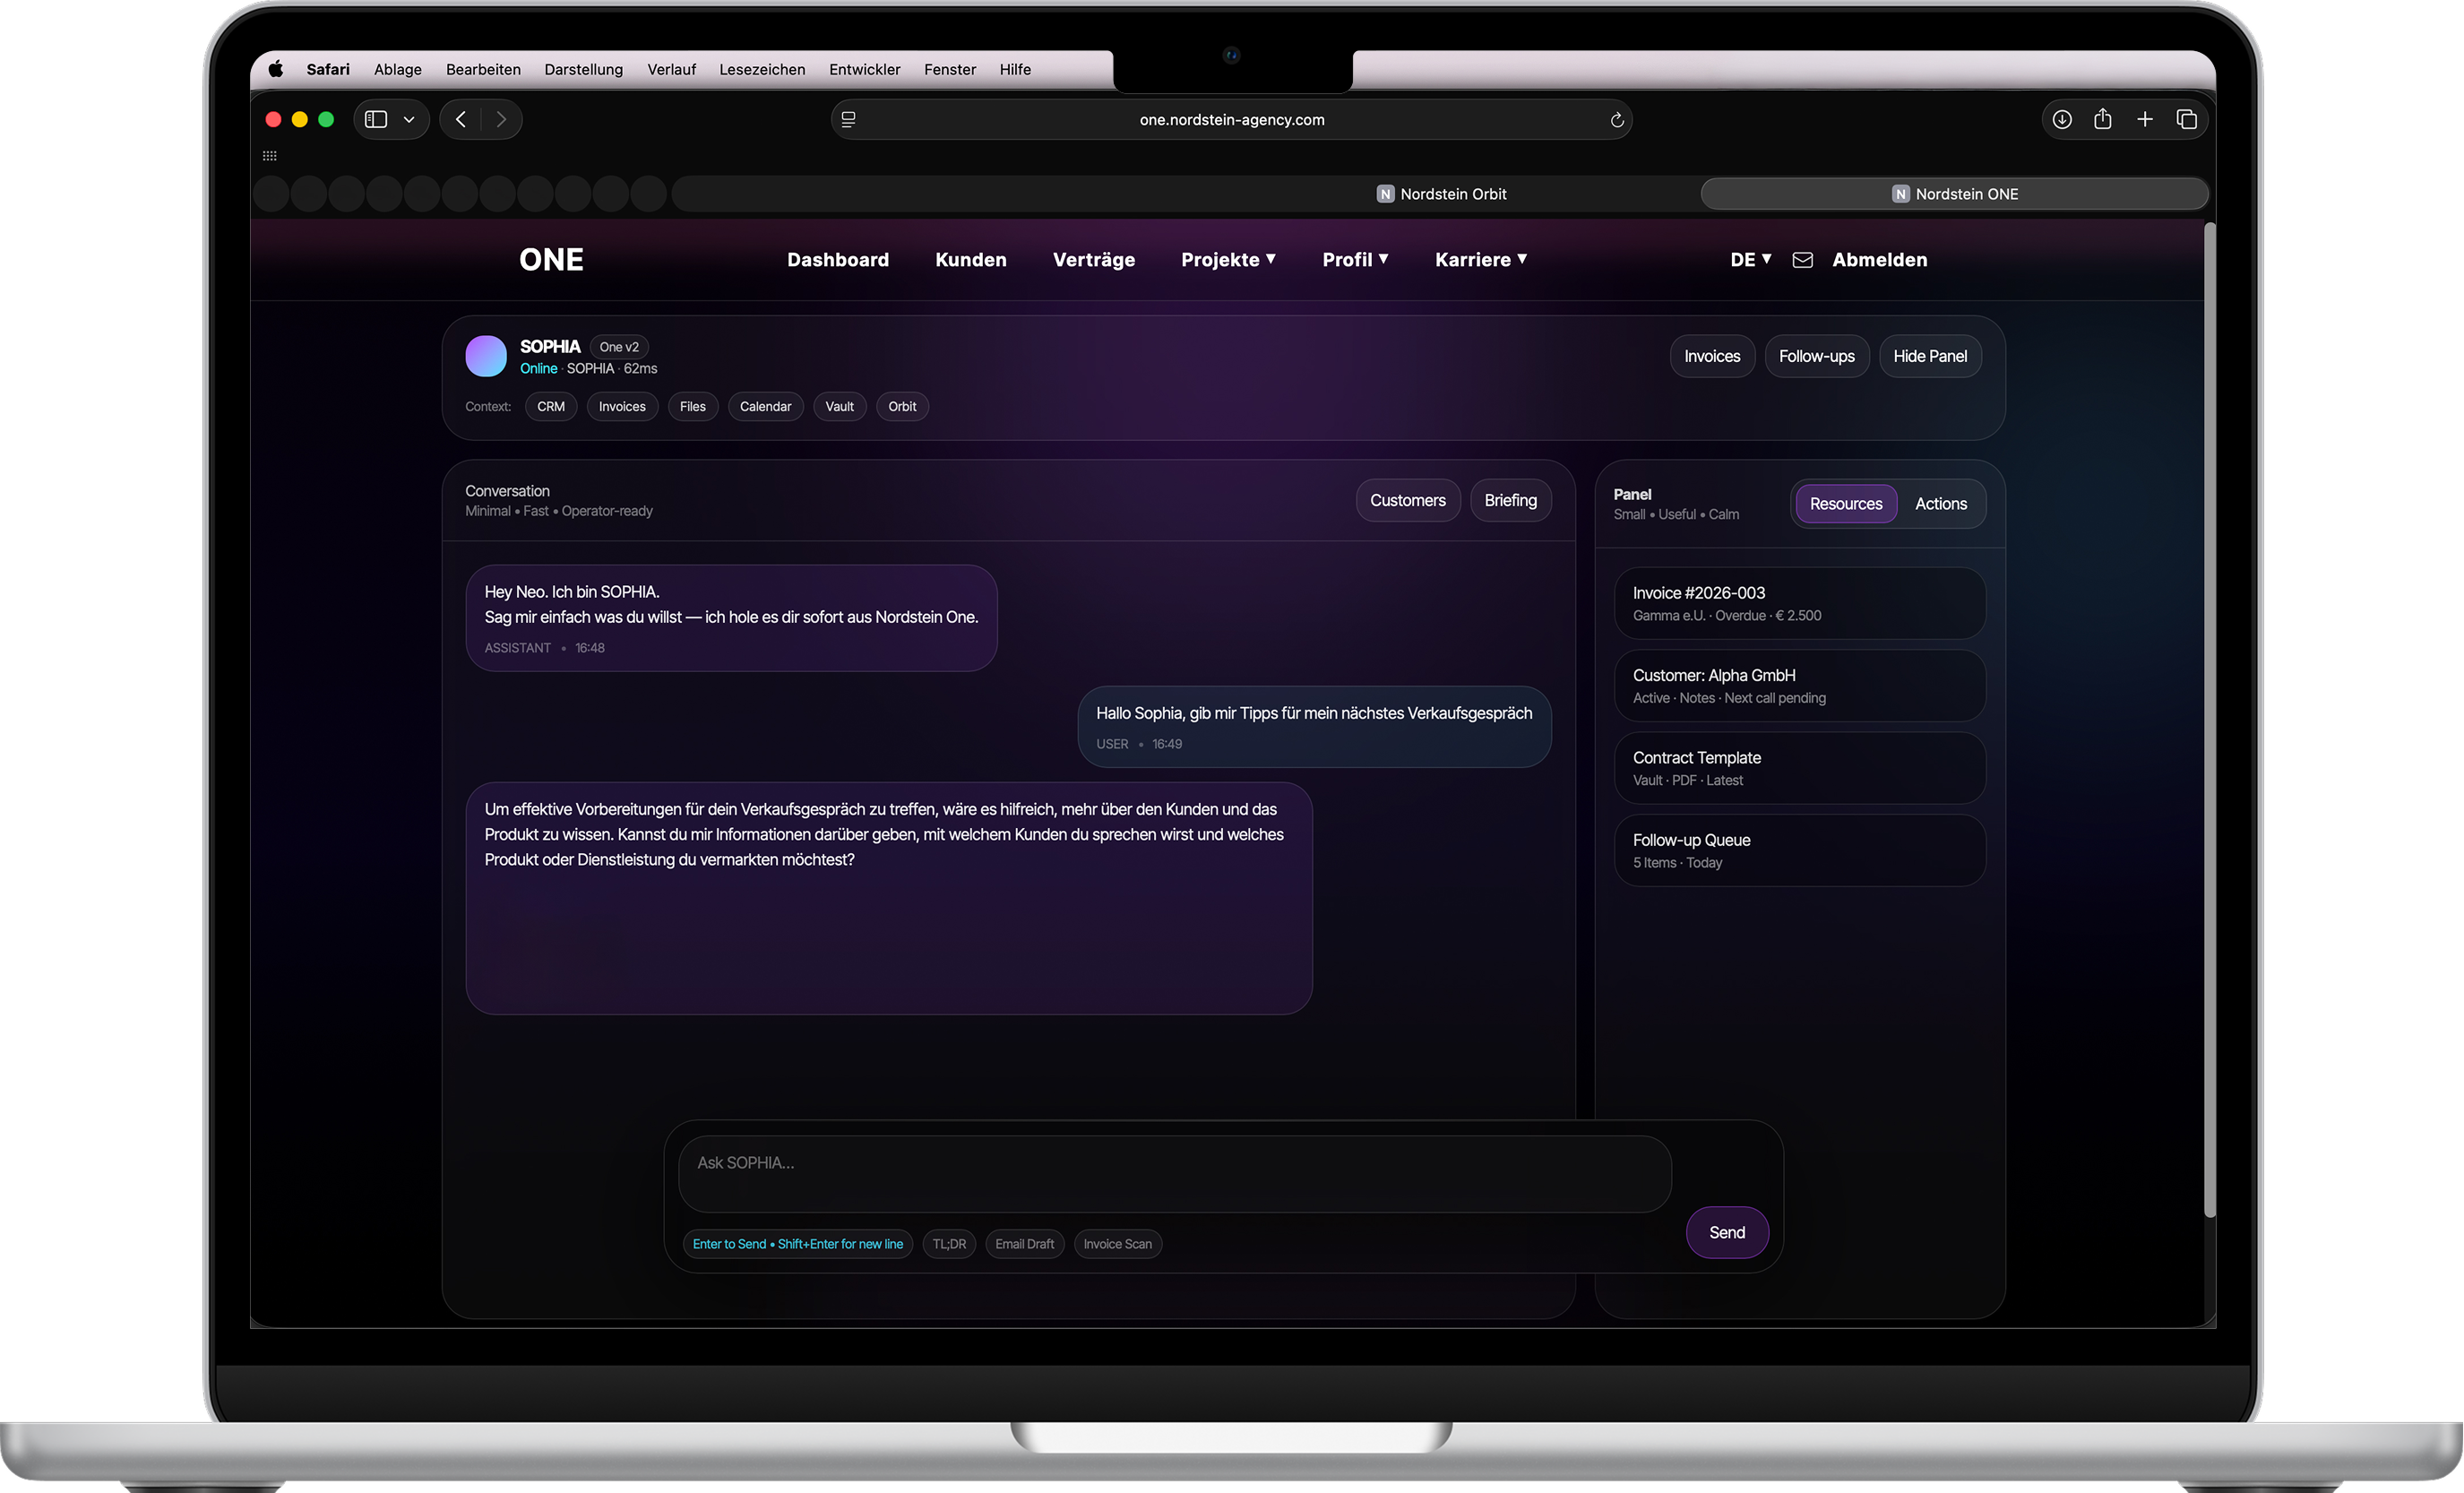
Task: Switch to the Actions panel tab
Action: [x=1940, y=504]
